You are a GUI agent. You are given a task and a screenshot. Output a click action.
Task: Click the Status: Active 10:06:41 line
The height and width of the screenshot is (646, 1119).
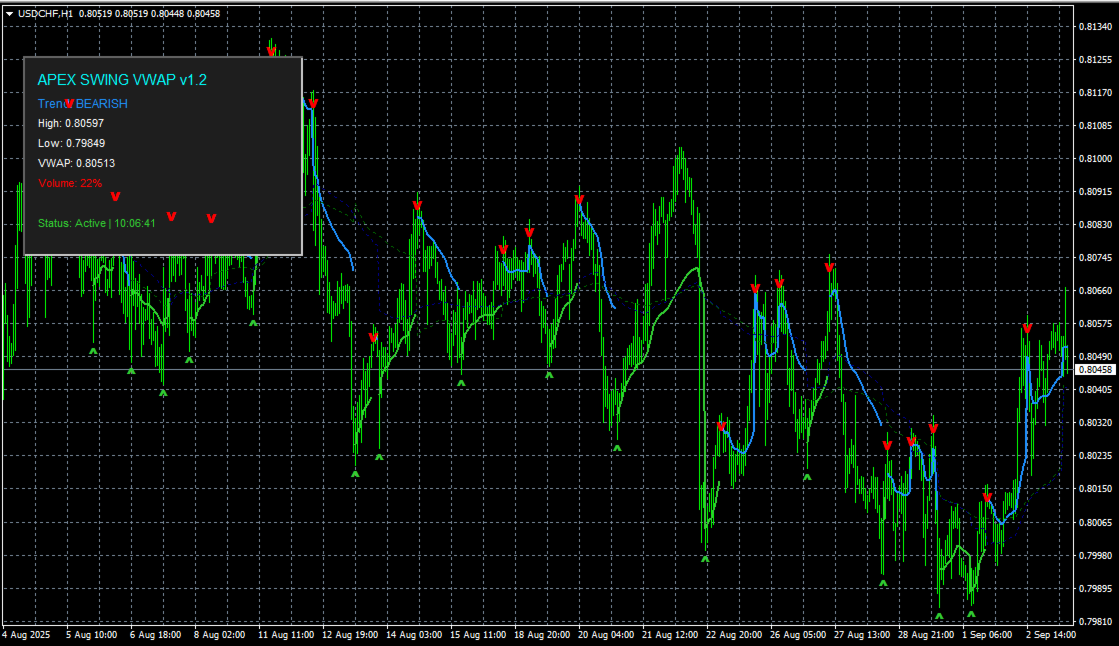click(96, 223)
